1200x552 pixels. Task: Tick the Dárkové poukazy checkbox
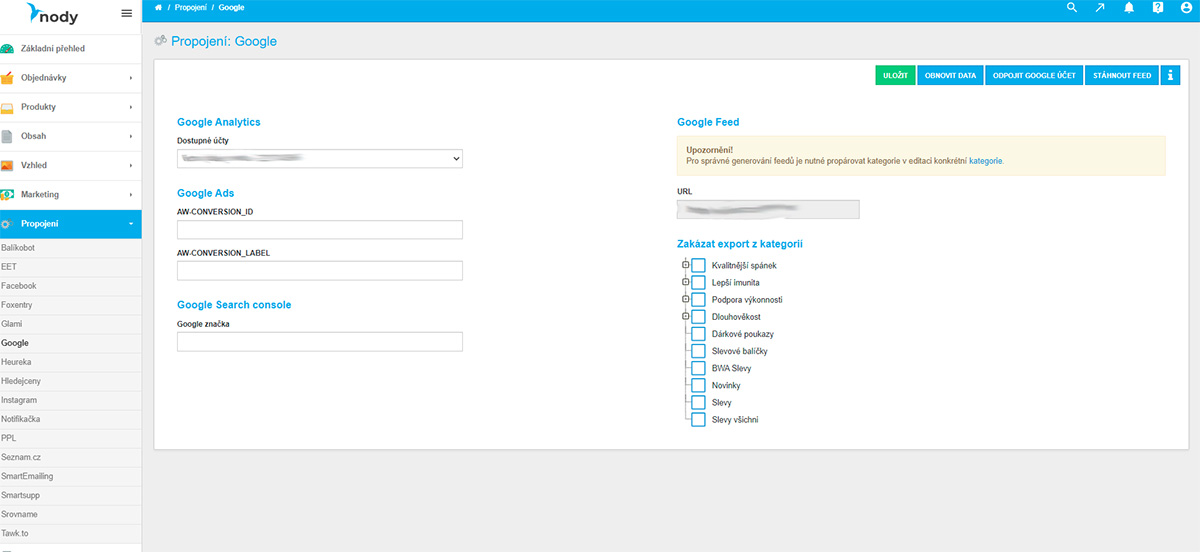pyautogui.click(x=699, y=334)
